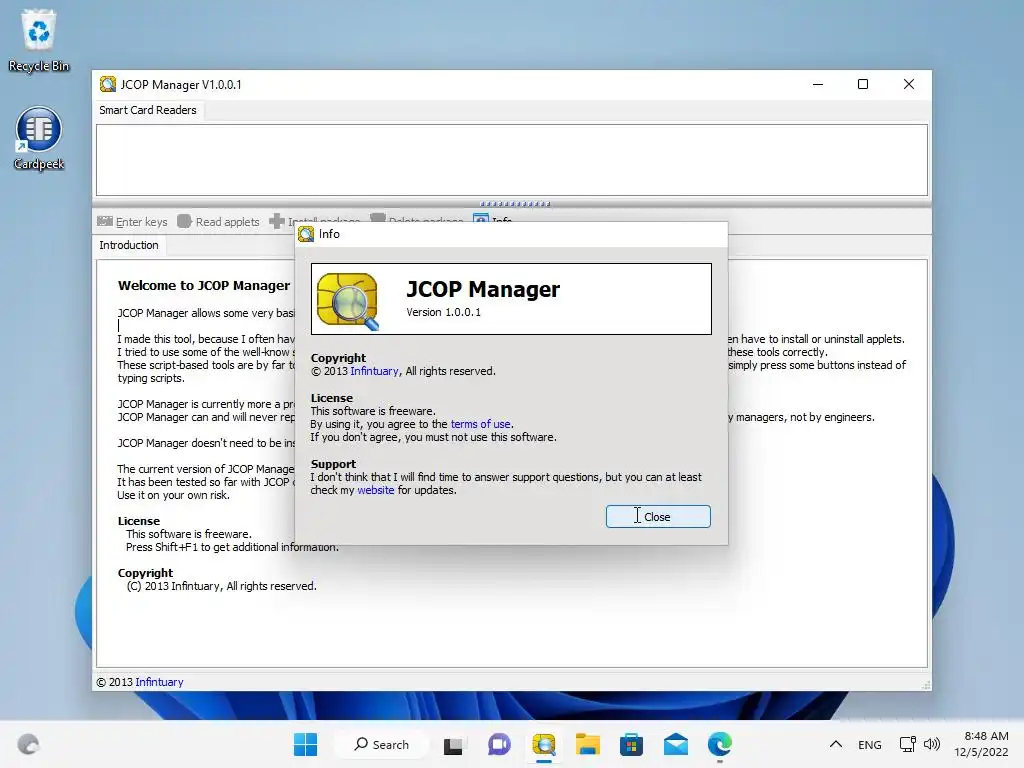
Task: Click the splitter grip below readers list
Action: tap(515, 204)
